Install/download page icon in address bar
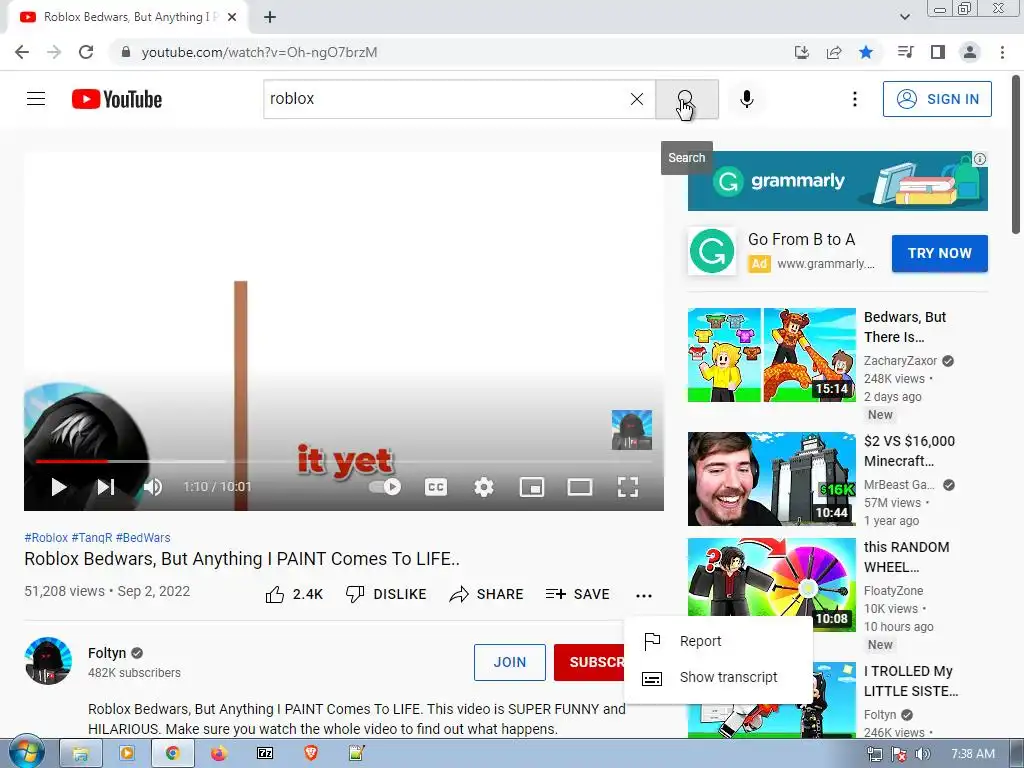Viewport: 1024px width, 768px height. click(801, 52)
